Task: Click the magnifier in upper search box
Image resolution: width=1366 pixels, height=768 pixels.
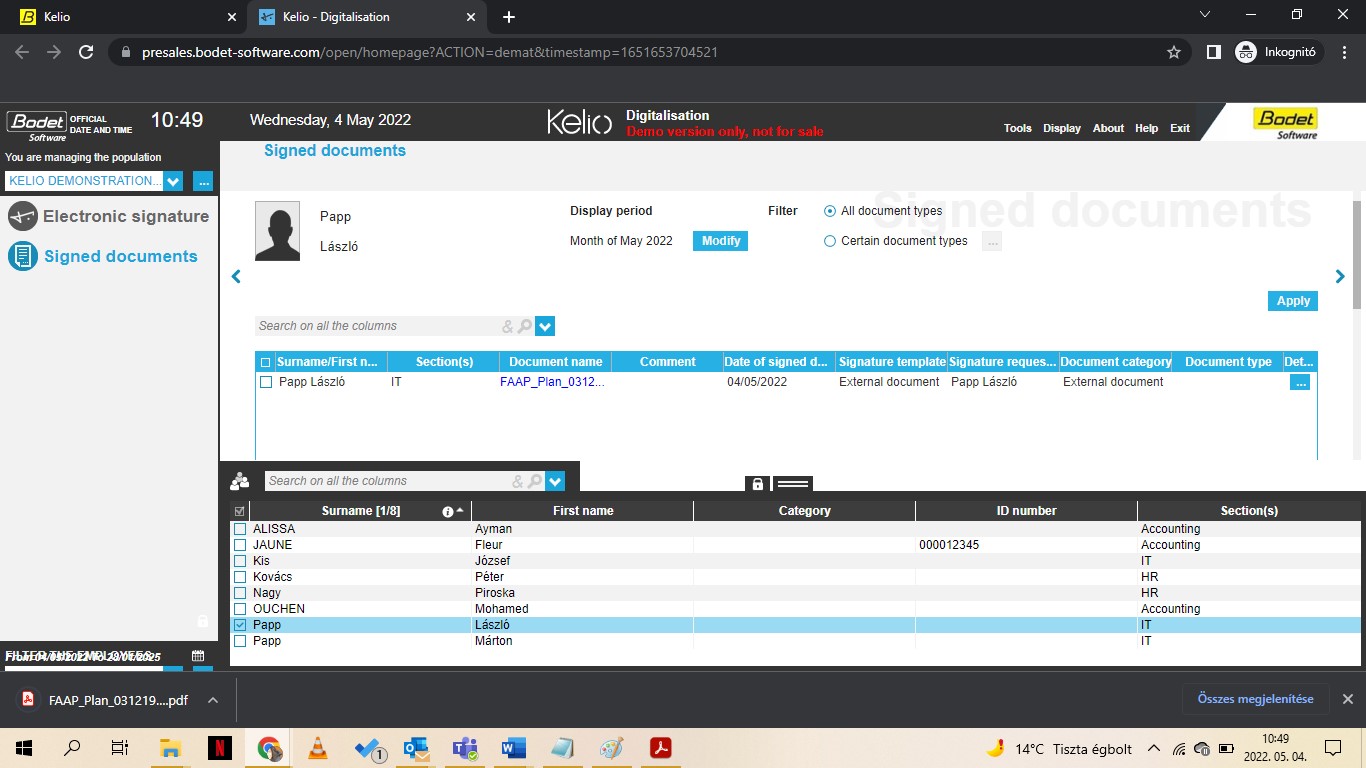Action: (525, 326)
